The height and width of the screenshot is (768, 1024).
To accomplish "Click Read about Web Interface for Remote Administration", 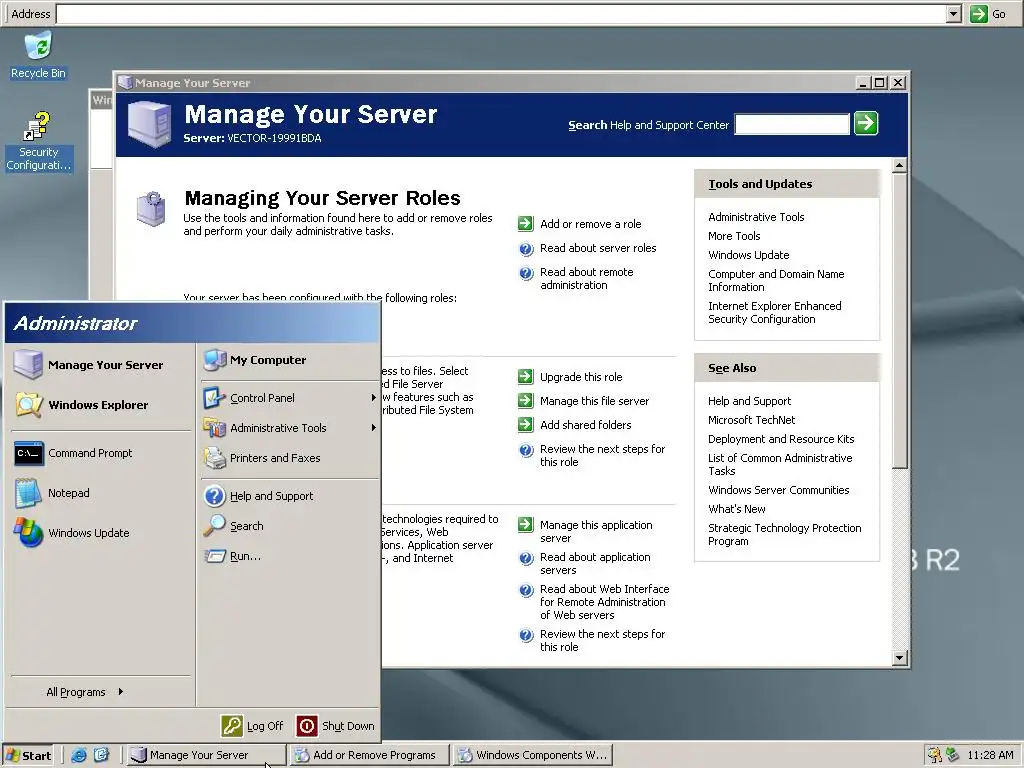I will (604, 602).
